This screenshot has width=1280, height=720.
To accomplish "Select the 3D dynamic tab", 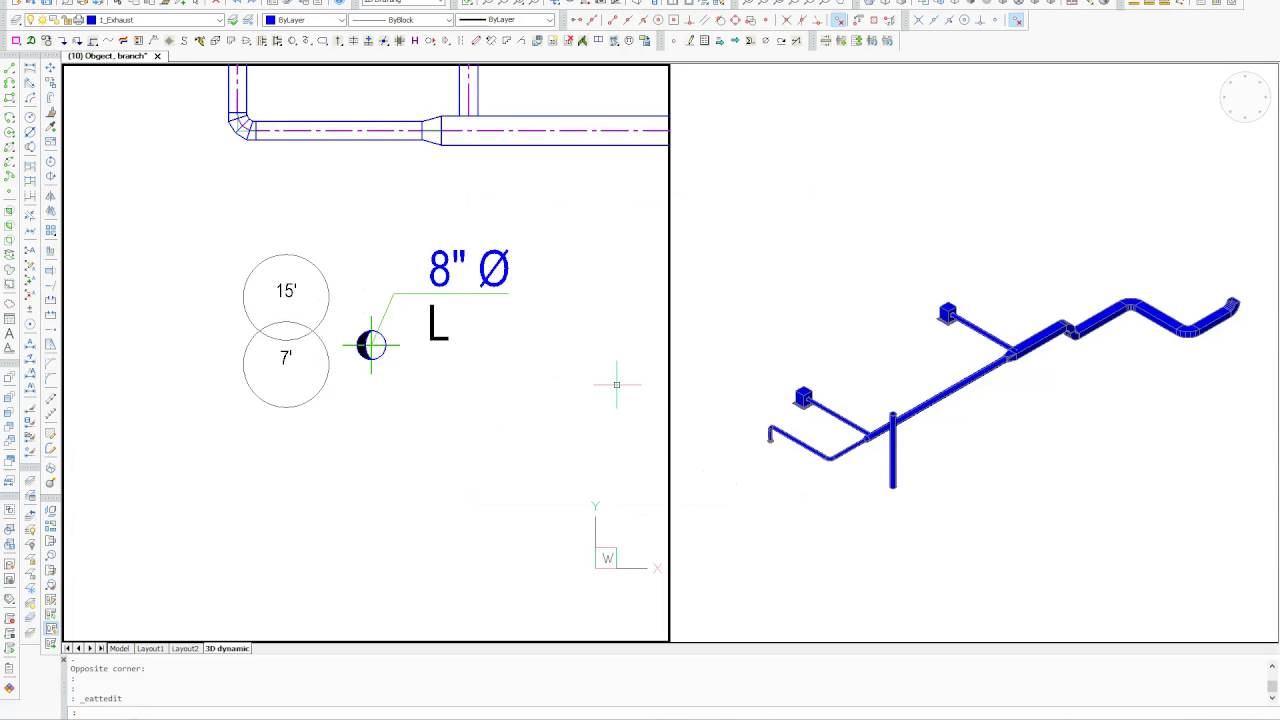I will pos(227,649).
